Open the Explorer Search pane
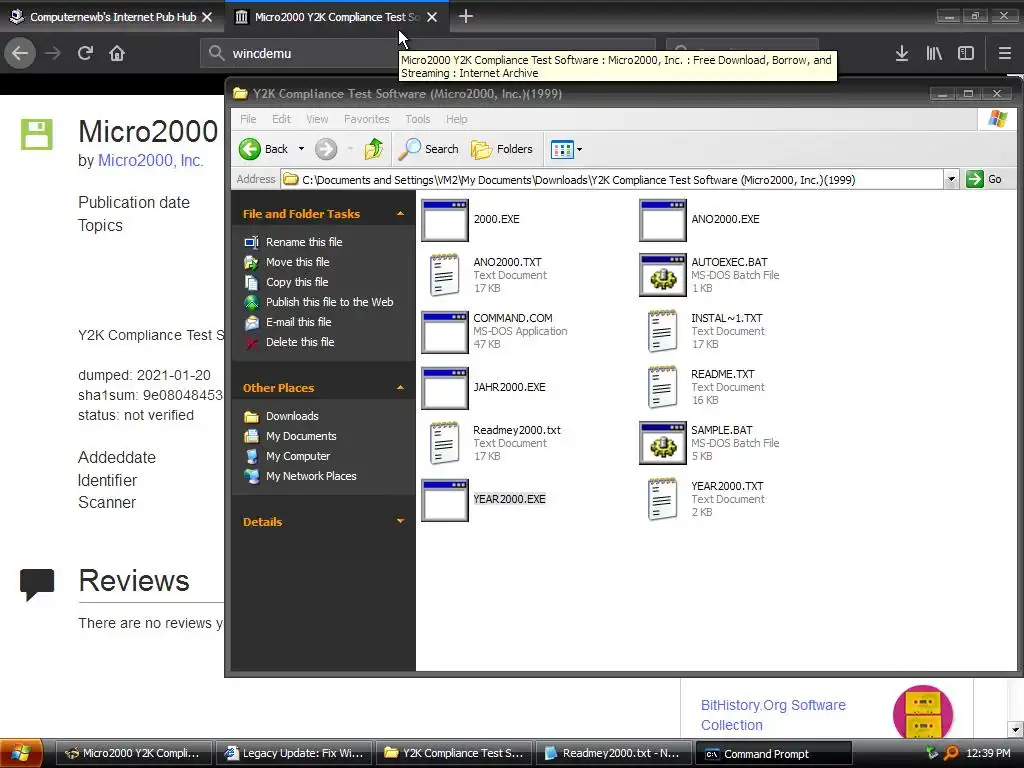The image size is (1024, 768). (x=428, y=149)
